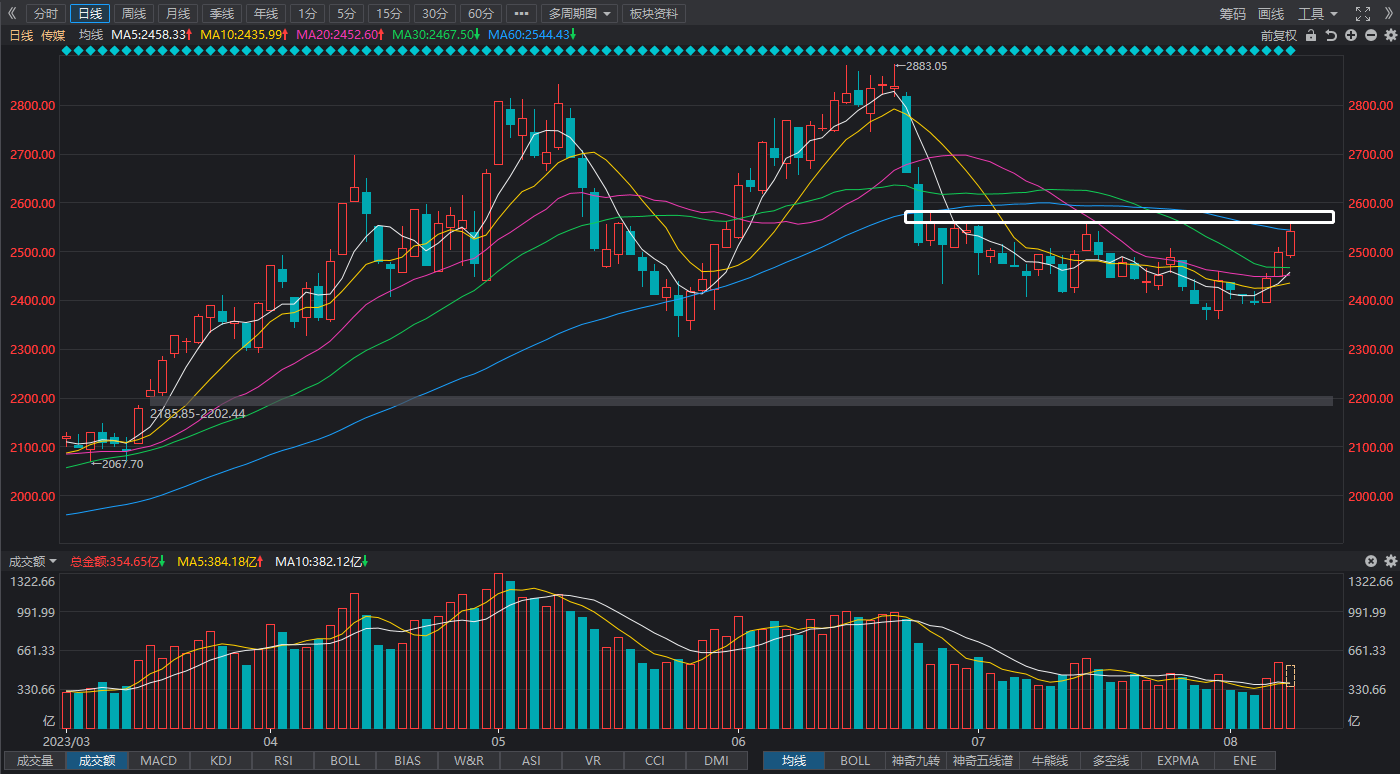This screenshot has width=1400, height=774.
Task: Zoom in chart with plus icon
Action: (x=1351, y=35)
